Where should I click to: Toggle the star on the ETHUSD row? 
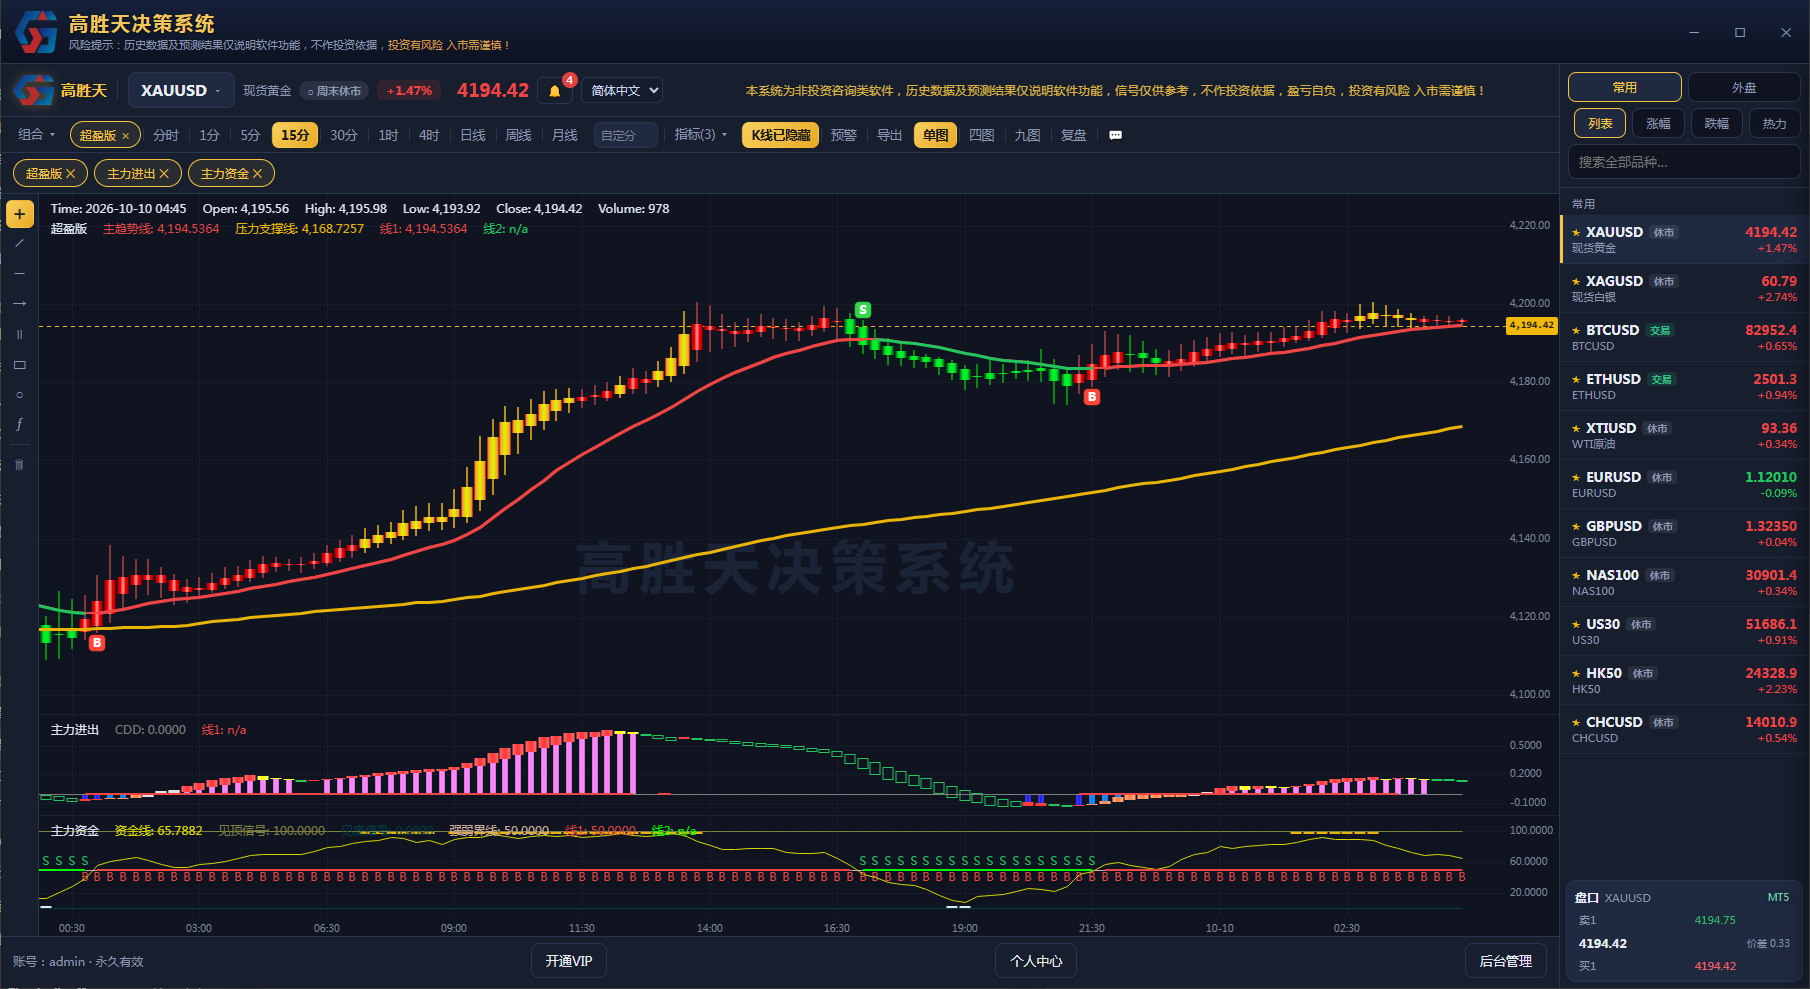[x=1576, y=379]
